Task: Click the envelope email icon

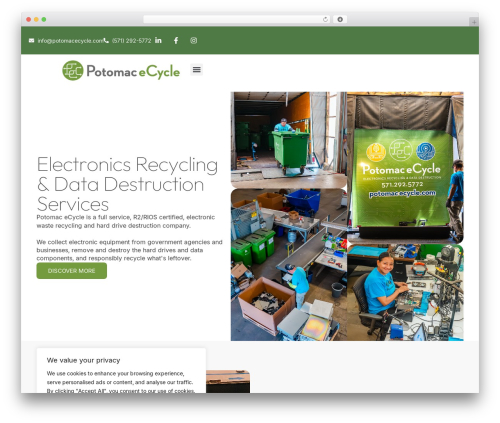Action: click(31, 41)
